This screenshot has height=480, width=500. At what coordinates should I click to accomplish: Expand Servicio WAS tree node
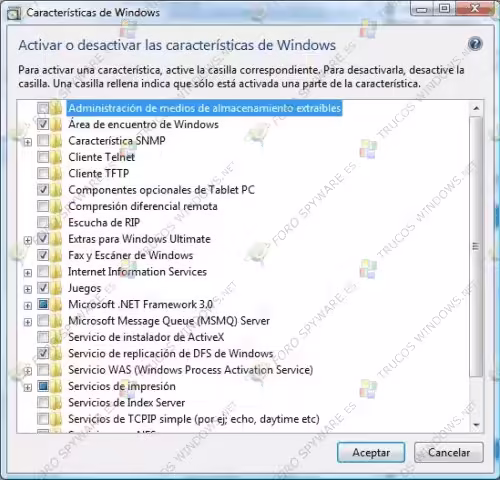(x=28, y=371)
